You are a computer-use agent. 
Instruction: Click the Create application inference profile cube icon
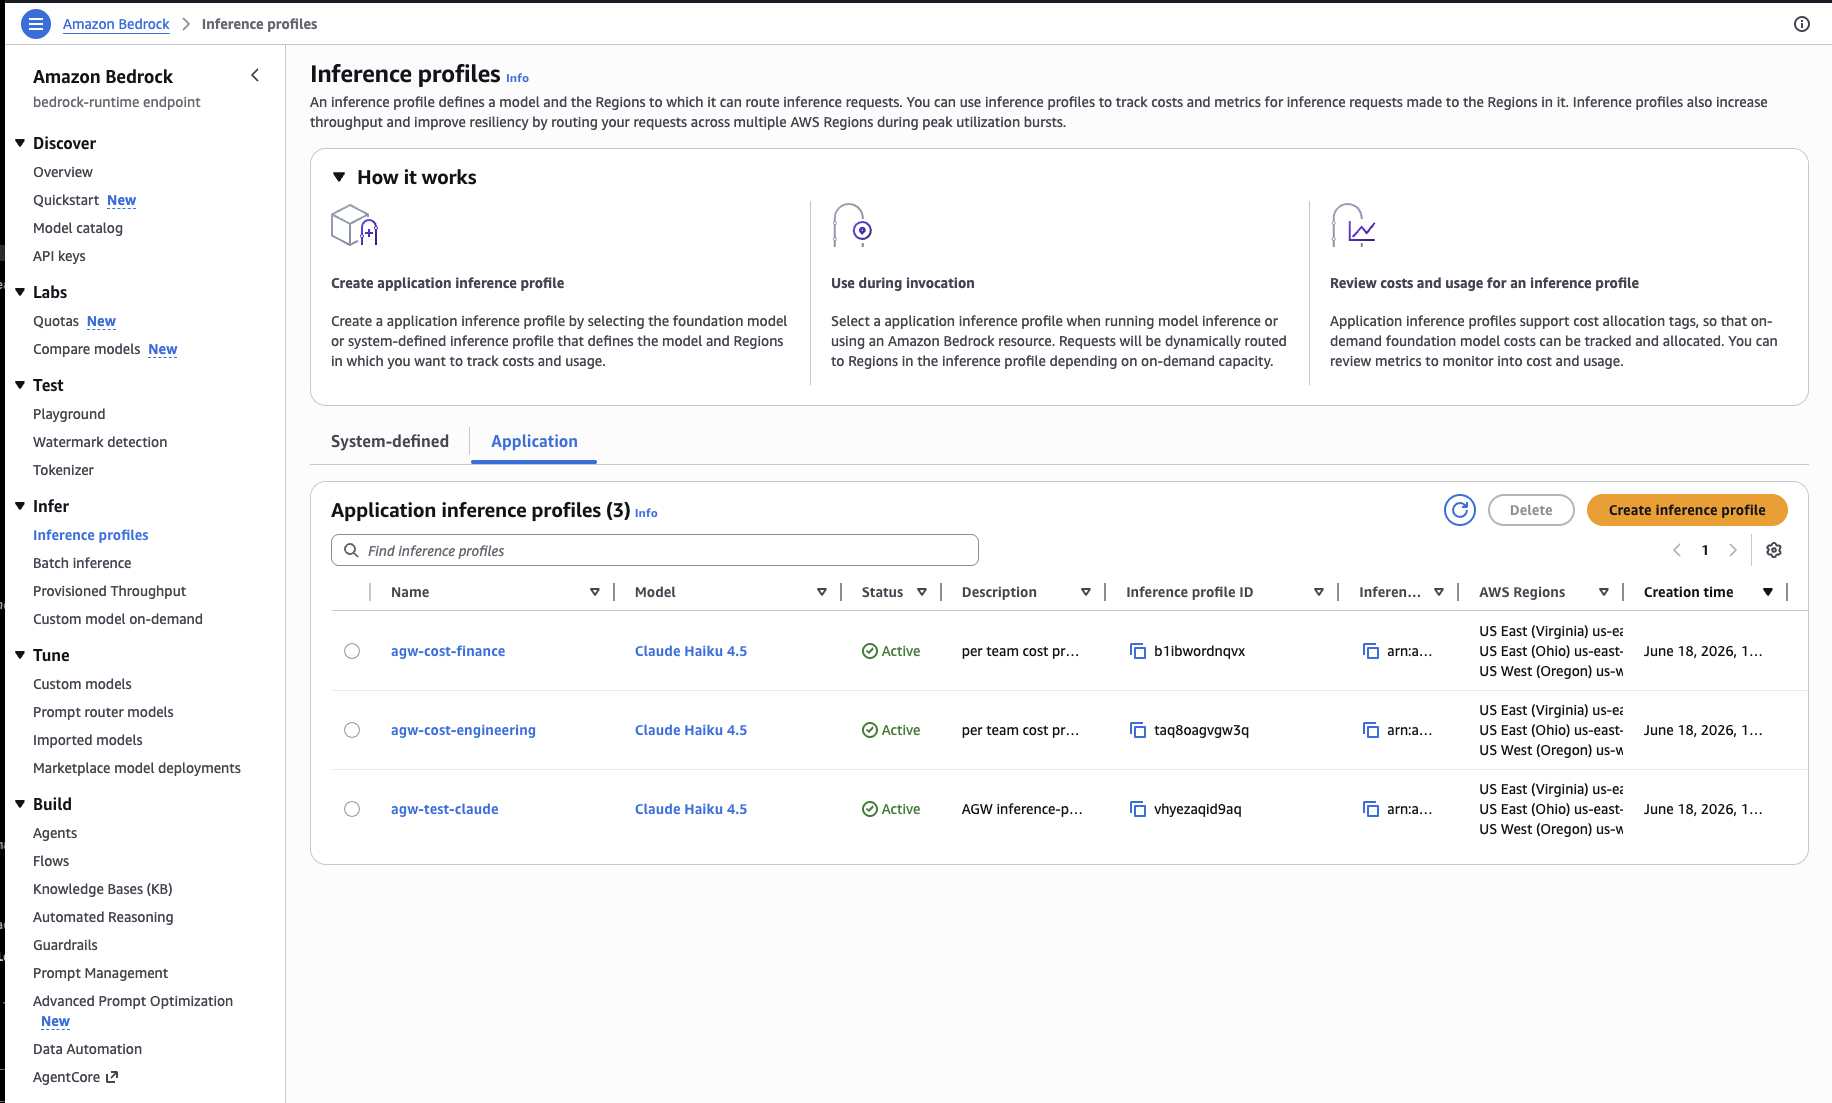(354, 225)
